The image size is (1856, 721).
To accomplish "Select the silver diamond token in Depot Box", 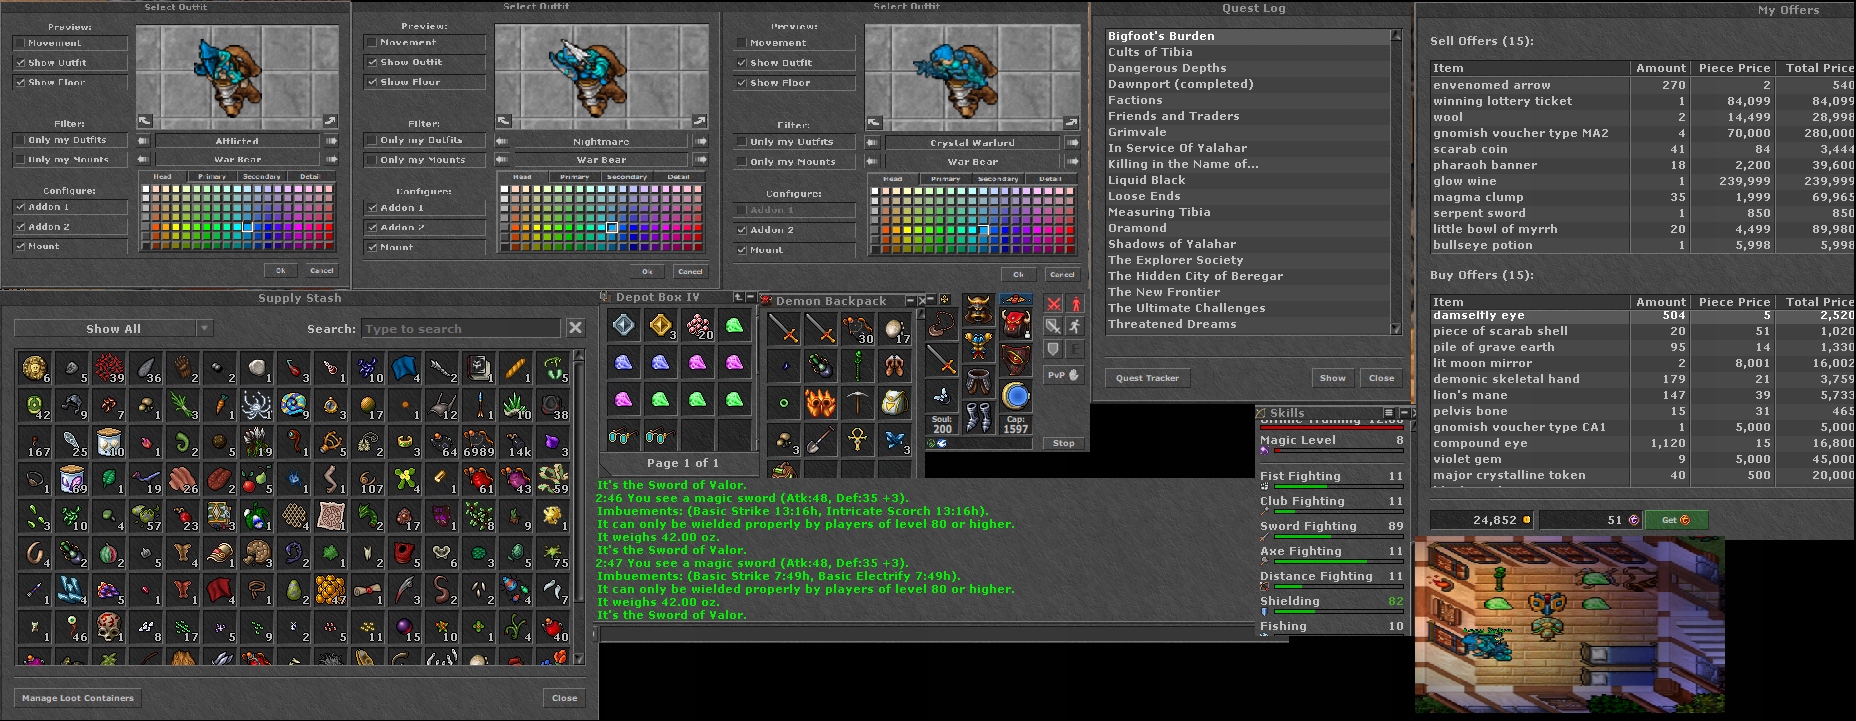I will coord(623,325).
